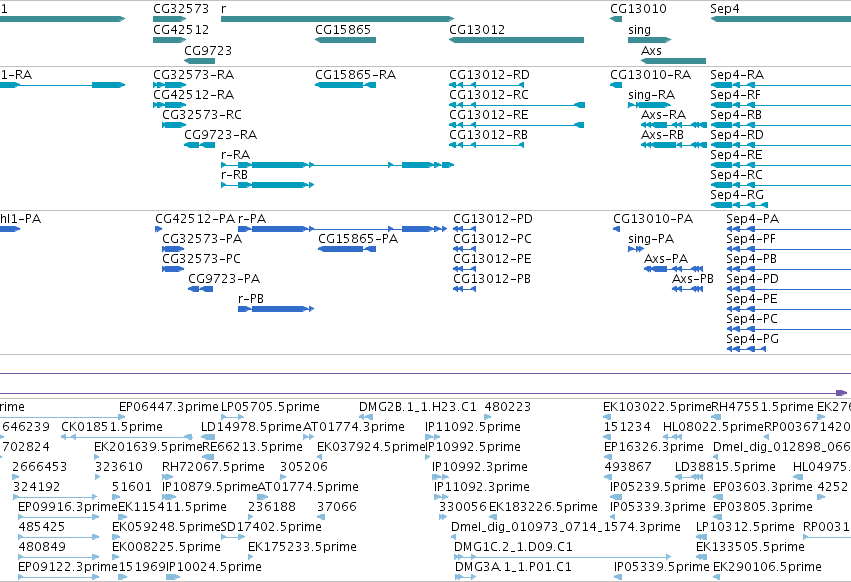
Task: Select protein CG13010-PA
Action: click(653, 219)
